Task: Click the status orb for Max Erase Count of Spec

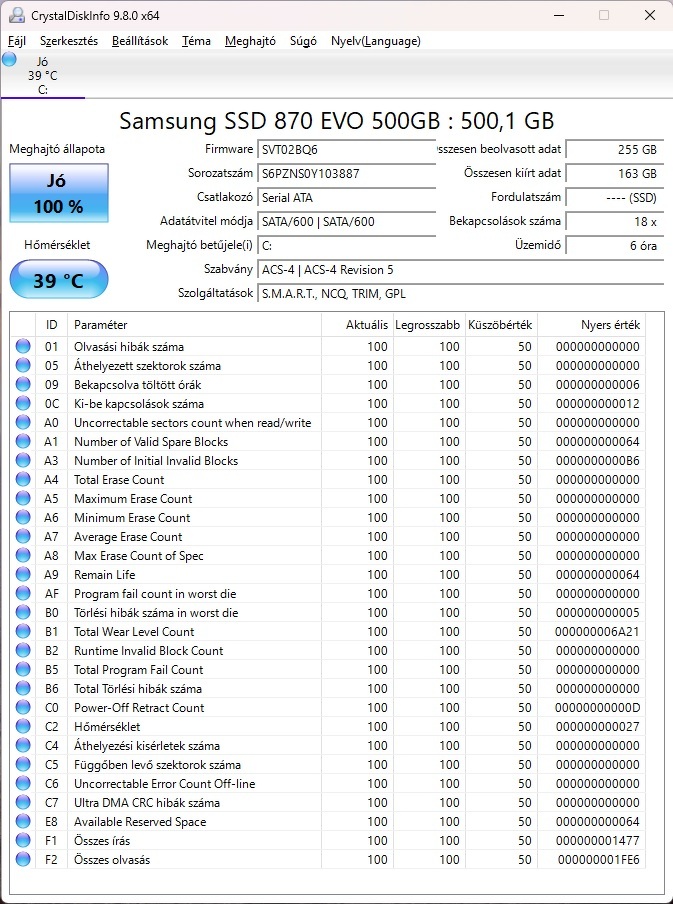Action: click(x=23, y=556)
